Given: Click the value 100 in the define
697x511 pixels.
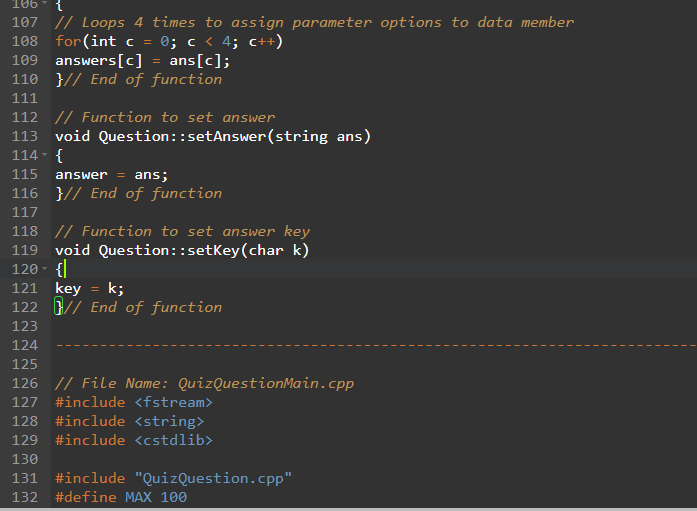Looking at the screenshot, I should coord(173,497).
